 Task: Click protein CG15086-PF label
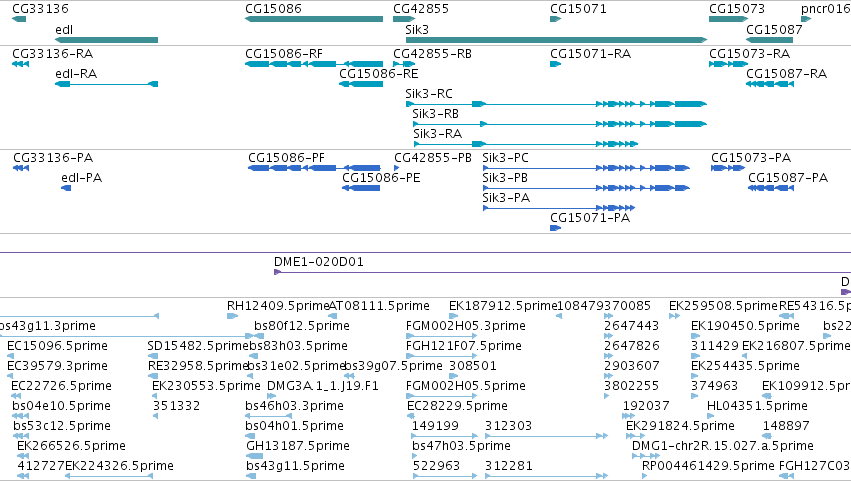tap(286, 158)
